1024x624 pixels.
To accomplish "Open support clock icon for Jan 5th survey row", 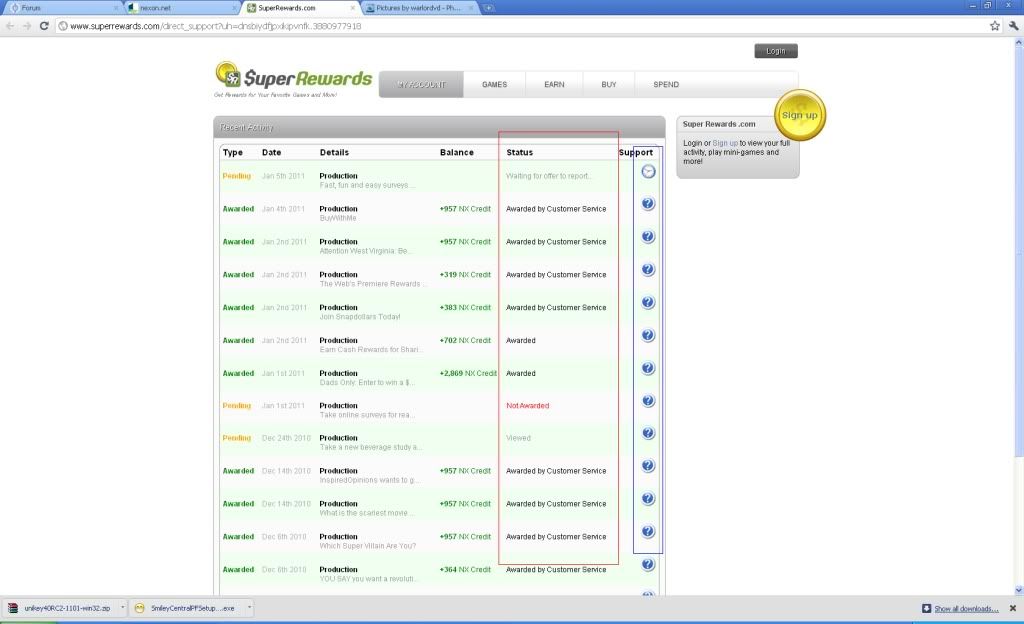I will click(648, 172).
